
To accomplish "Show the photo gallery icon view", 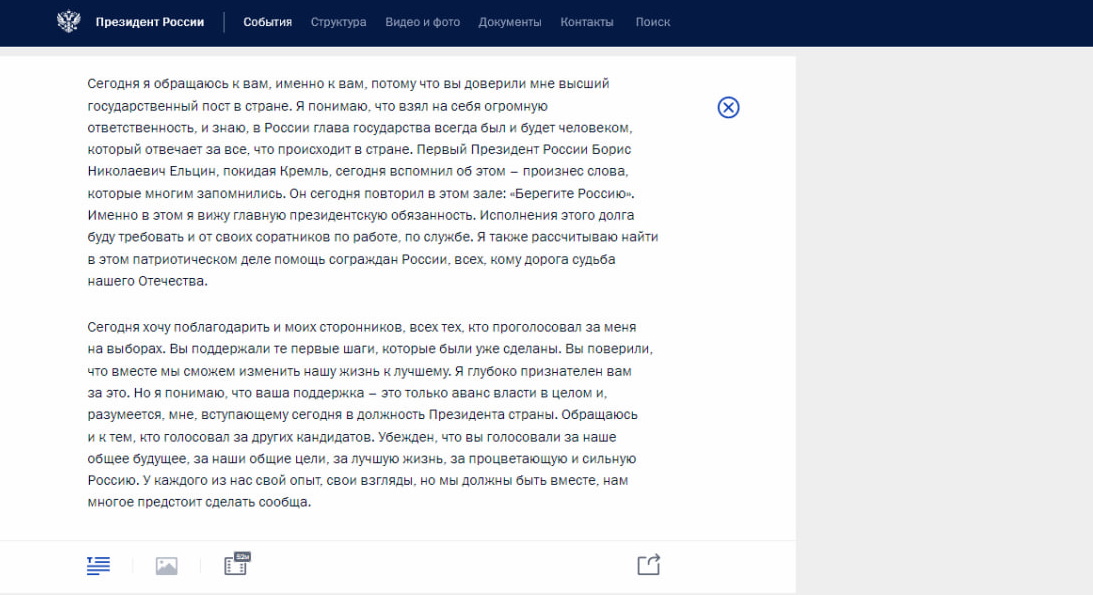I will pyautogui.click(x=166, y=566).
